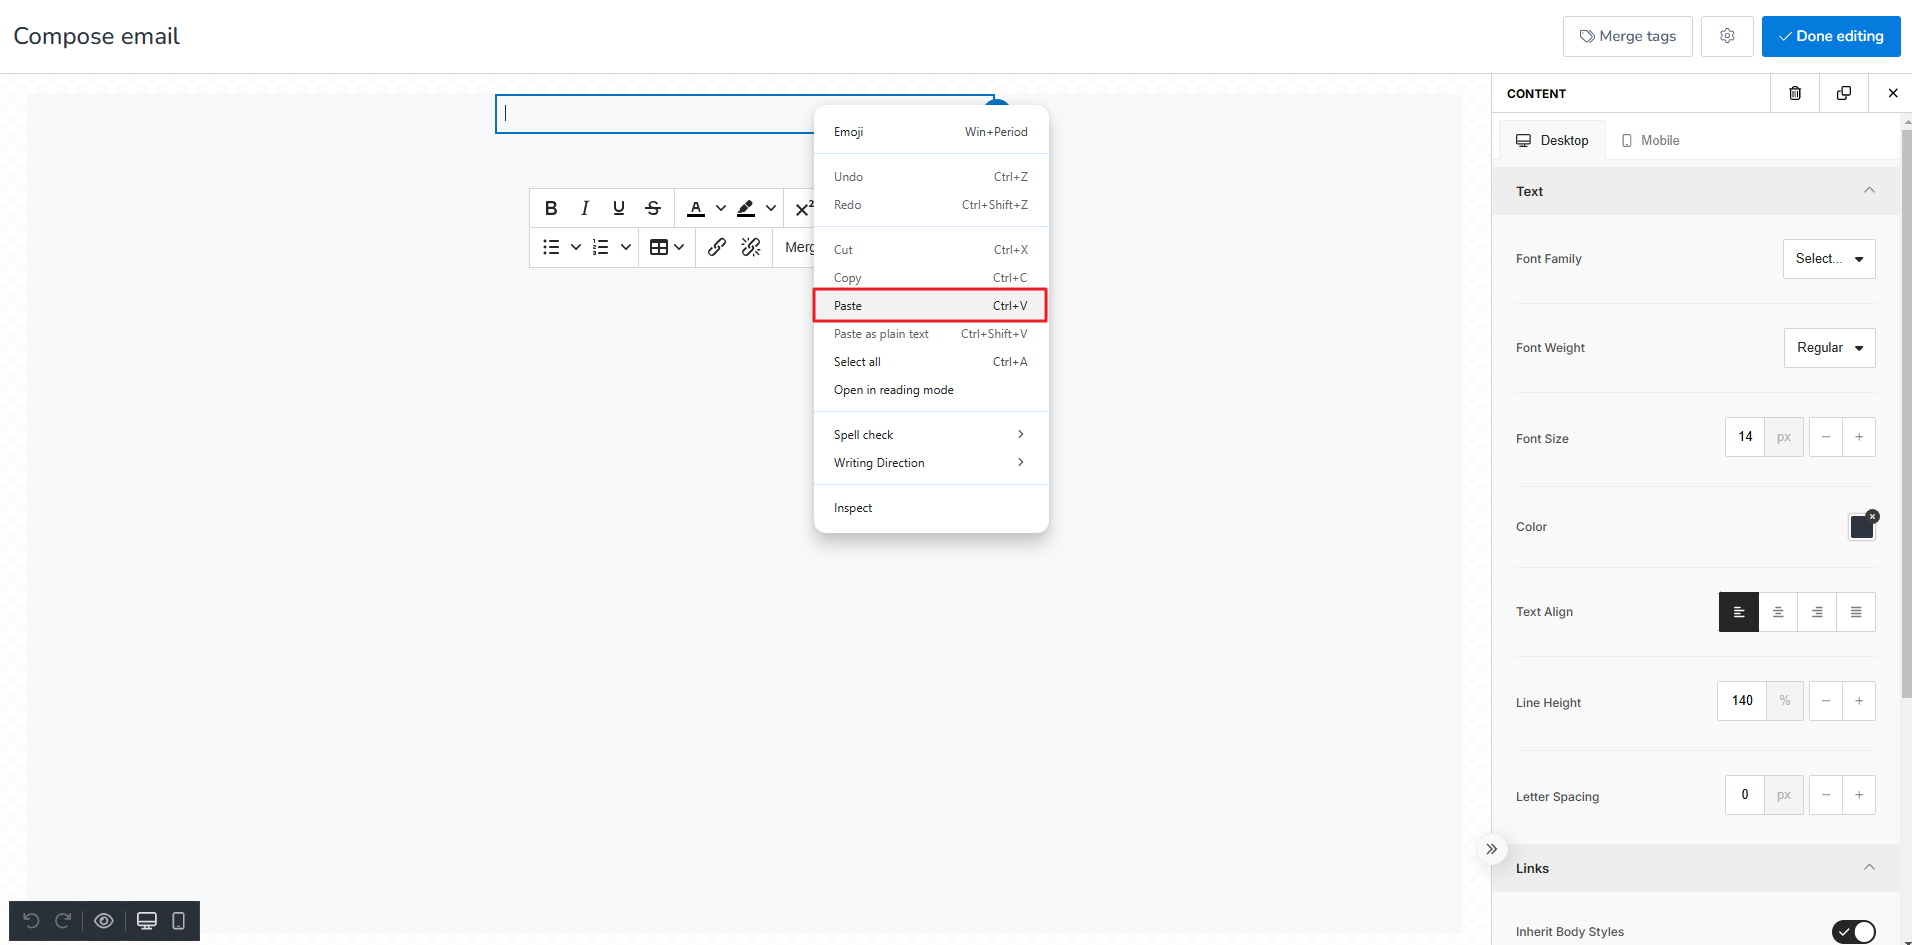The width and height of the screenshot is (1912, 945).
Task: Click the undo arrow in the bottom bar
Action: 31,920
